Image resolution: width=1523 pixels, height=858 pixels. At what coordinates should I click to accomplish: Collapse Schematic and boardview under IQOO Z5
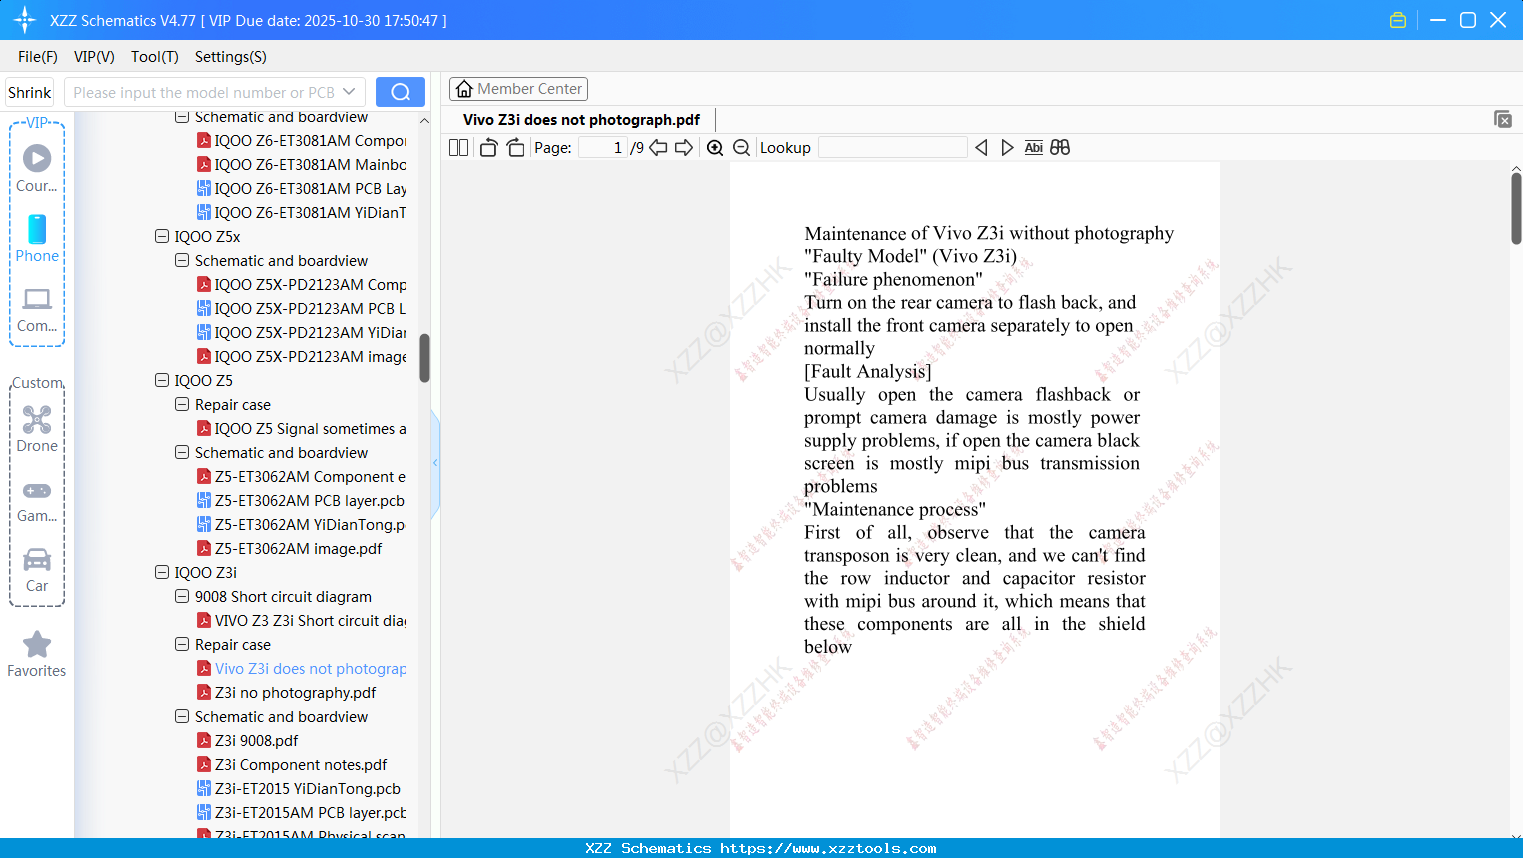[182, 453]
